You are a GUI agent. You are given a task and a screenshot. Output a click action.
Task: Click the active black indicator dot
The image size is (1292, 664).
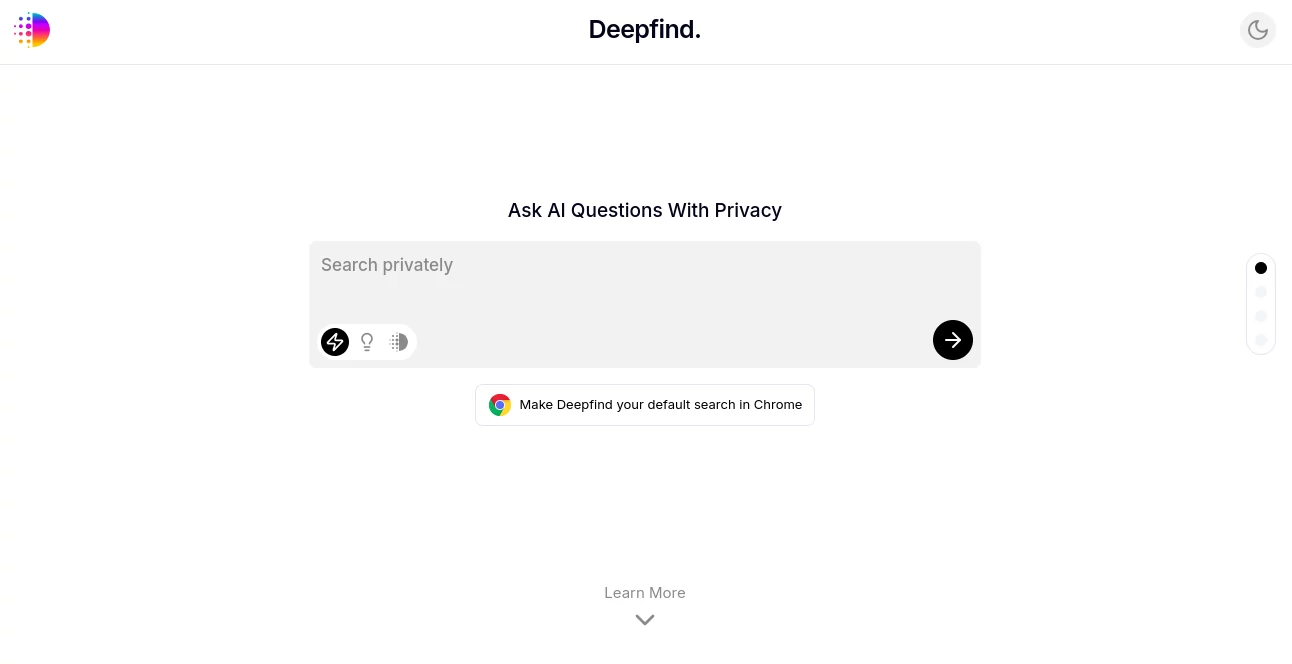[1261, 267]
